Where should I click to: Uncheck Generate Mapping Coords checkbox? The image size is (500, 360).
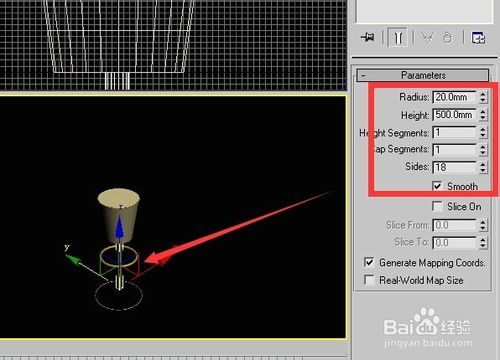tap(369, 262)
